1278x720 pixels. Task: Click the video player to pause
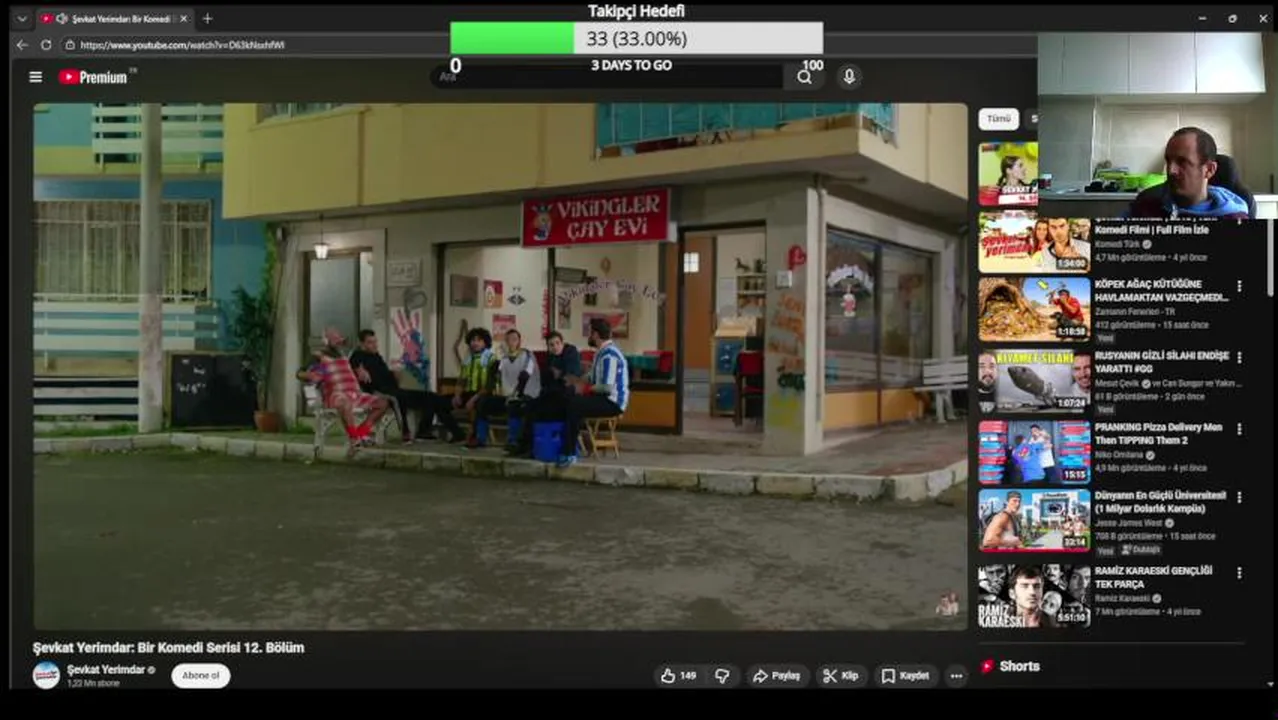[500, 366]
